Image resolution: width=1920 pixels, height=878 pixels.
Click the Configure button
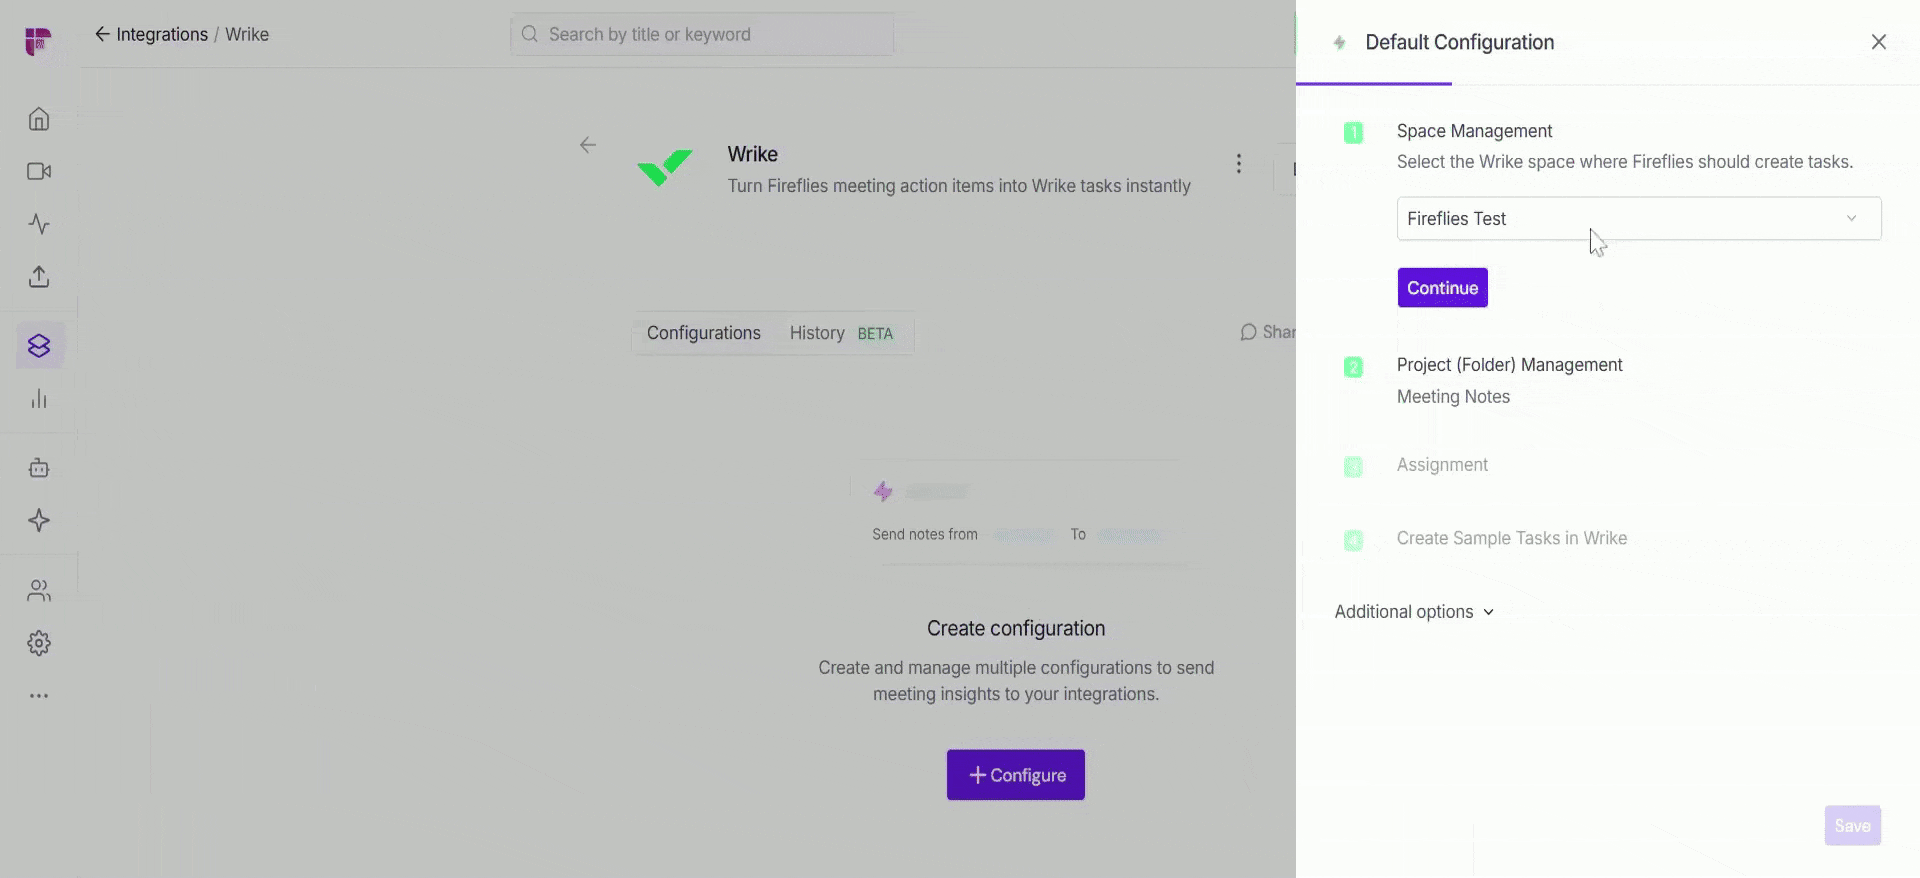(1015, 775)
